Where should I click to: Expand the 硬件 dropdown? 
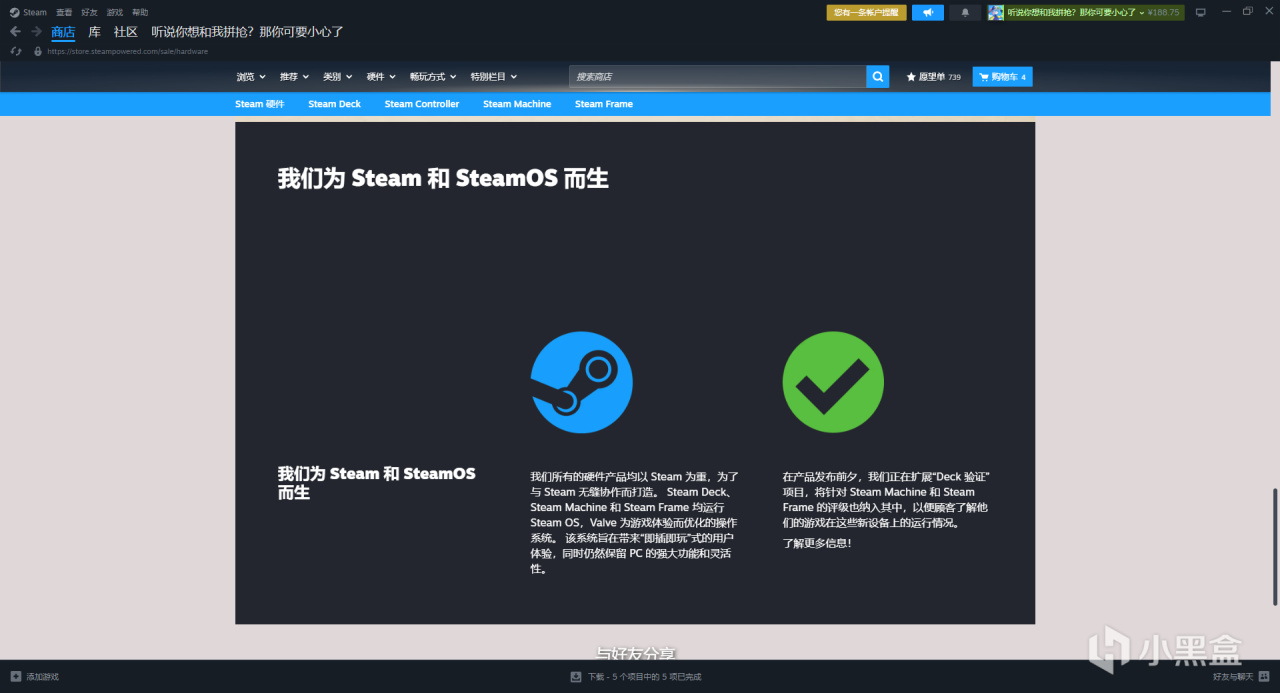click(381, 76)
